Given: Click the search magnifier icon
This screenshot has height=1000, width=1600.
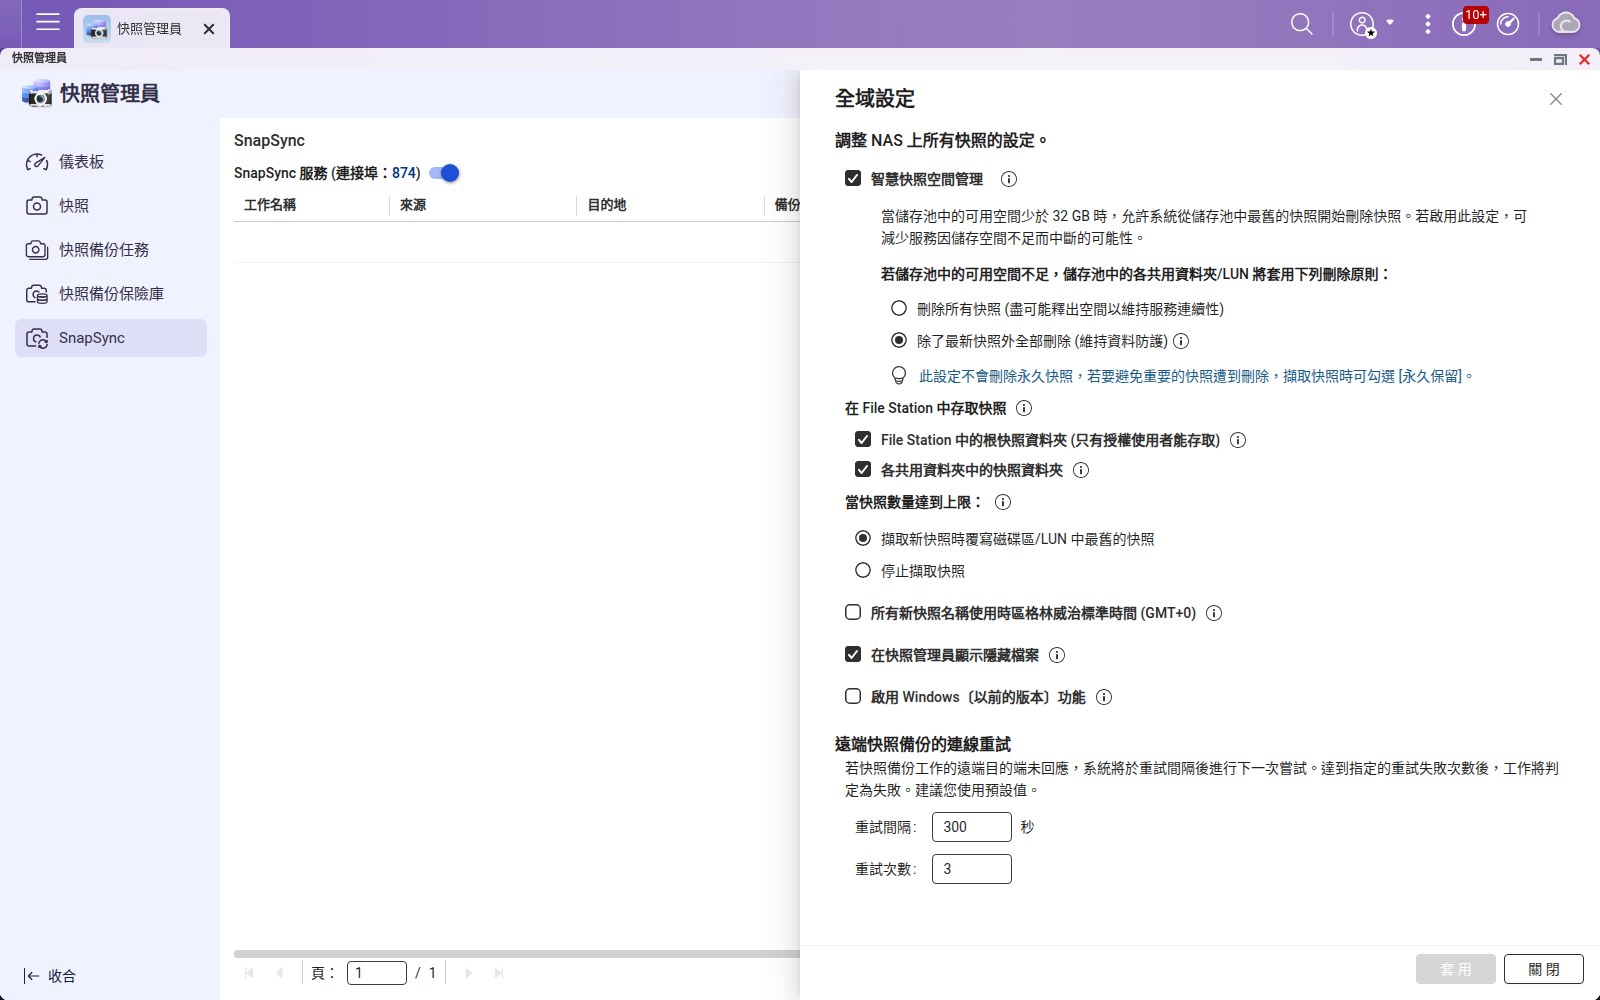Looking at the screenshot, I should click(1301, 24).
